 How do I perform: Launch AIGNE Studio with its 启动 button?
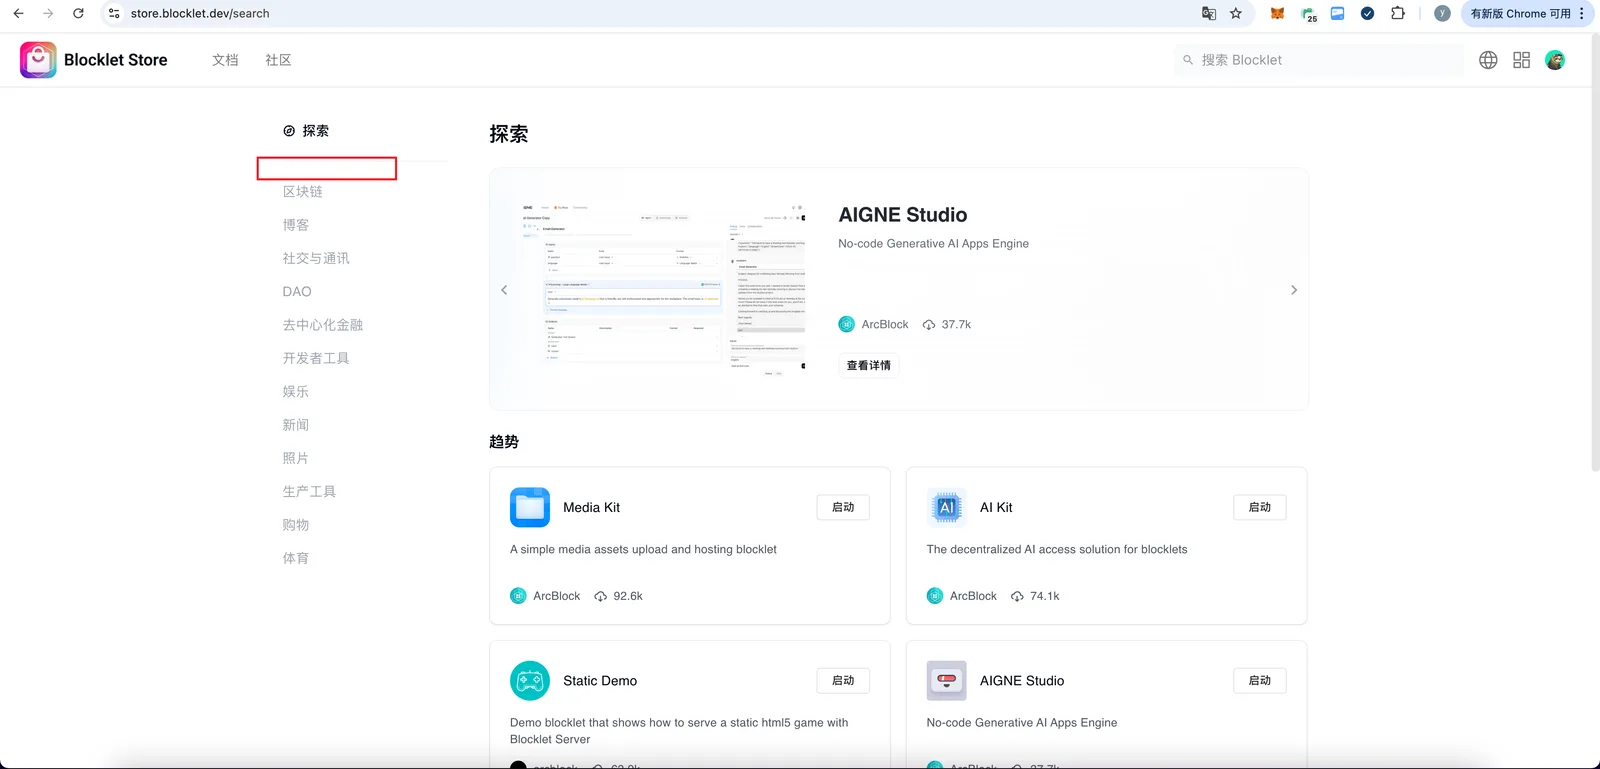click(1260, 681)
